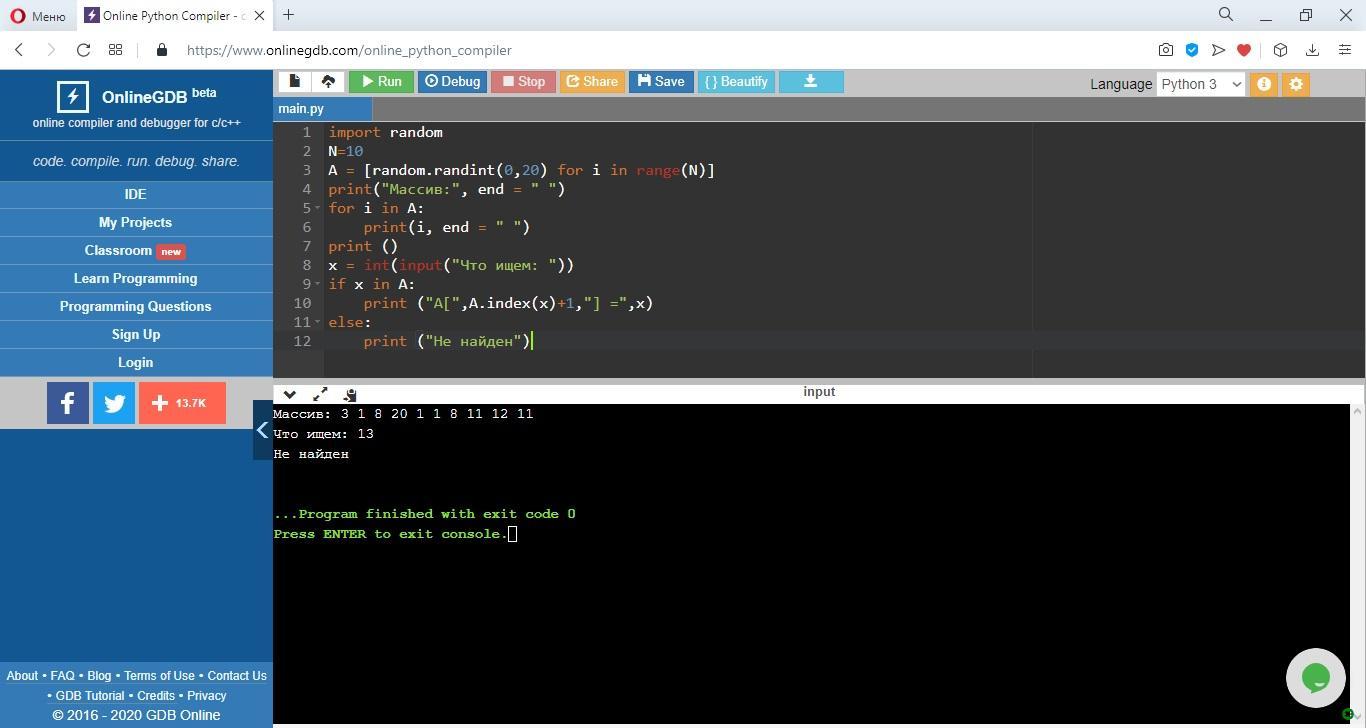Screen dimensions: 1366x728
Task: Fold the if block at line 9
Action: 319,284
